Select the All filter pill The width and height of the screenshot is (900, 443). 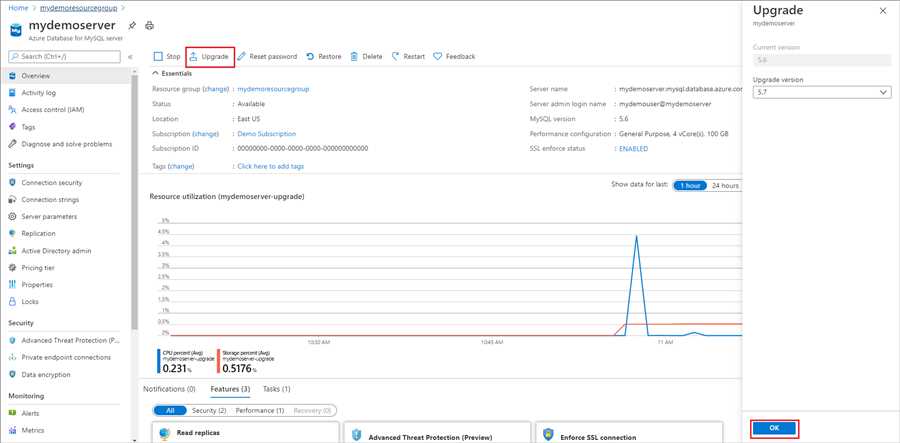tap(170, 411)
